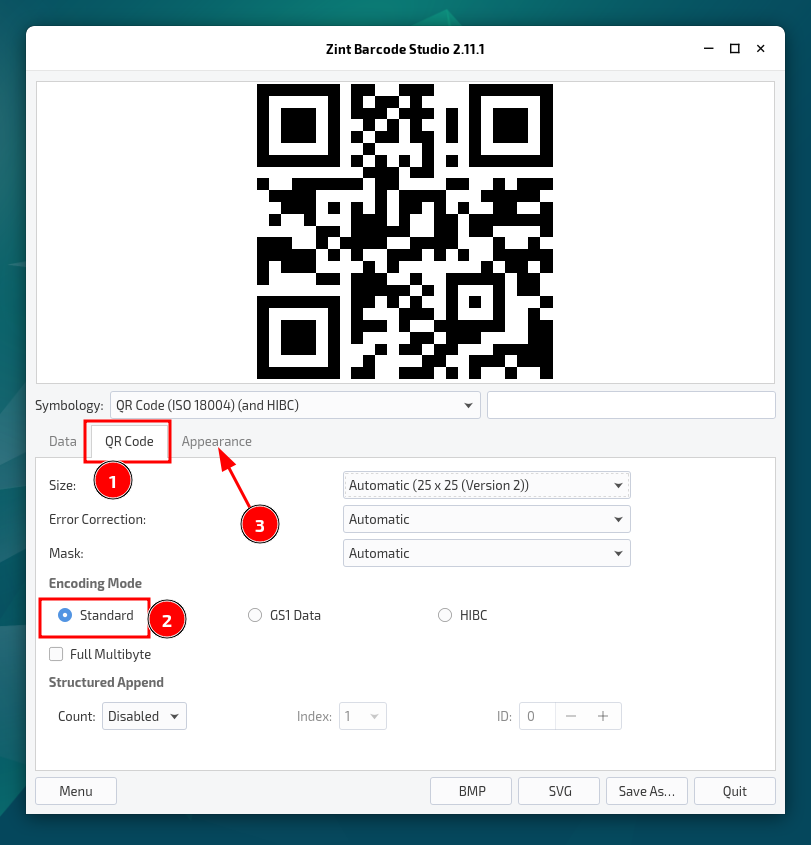Close the Zint Barcode Studio window

coord(760,49)
